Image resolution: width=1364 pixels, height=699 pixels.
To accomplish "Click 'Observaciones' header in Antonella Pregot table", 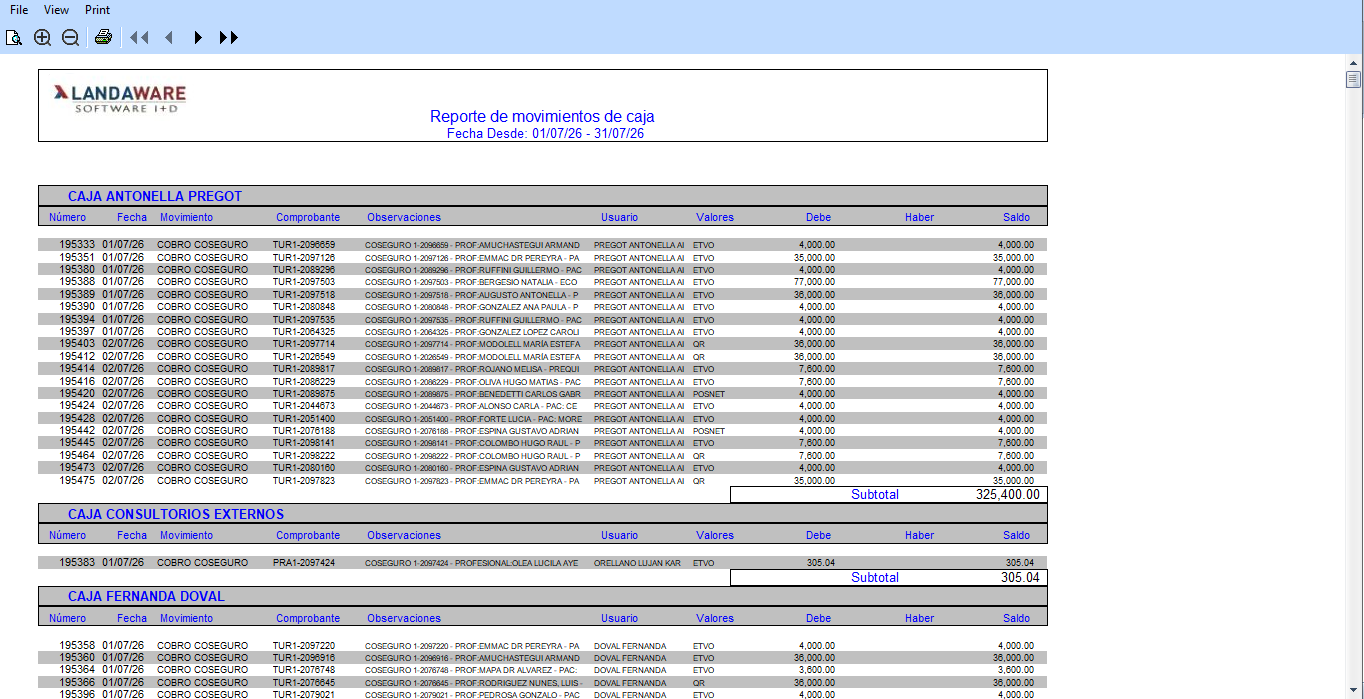I will click(404, 217).
